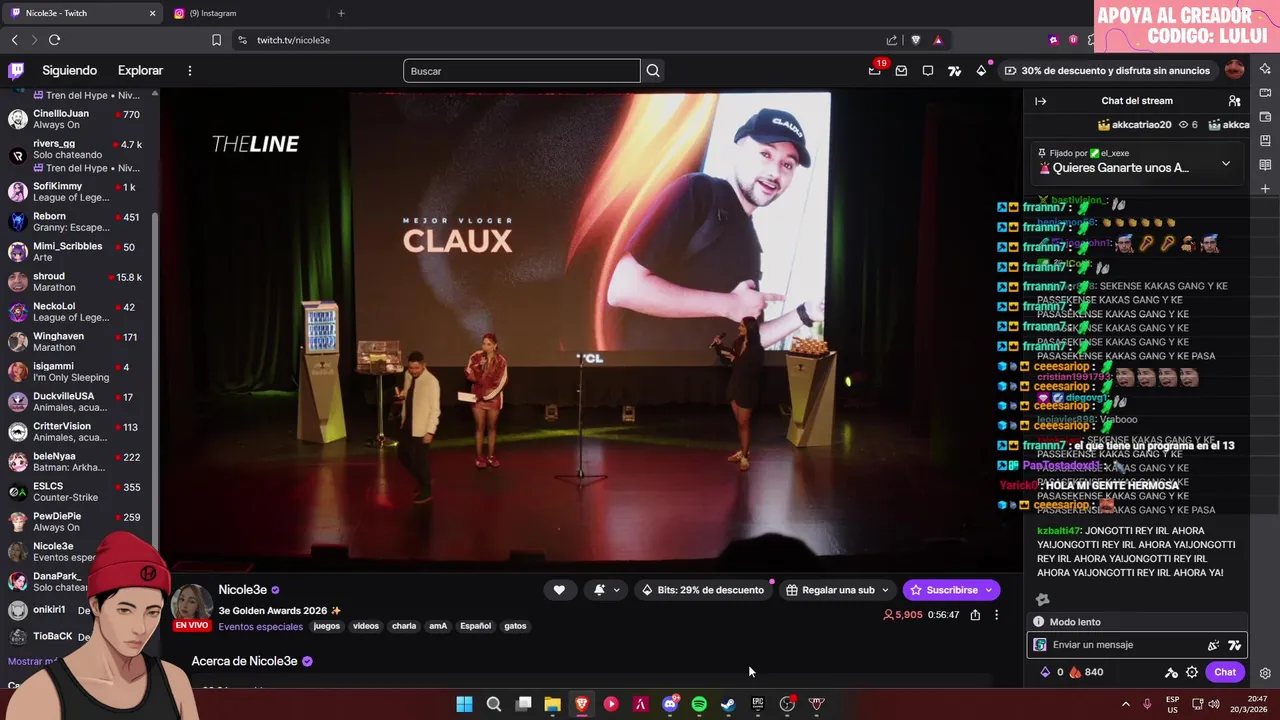The height and width of the screenshot is (720, 1280).
Task: Open the chat community users list
Action: (1234, 101)
